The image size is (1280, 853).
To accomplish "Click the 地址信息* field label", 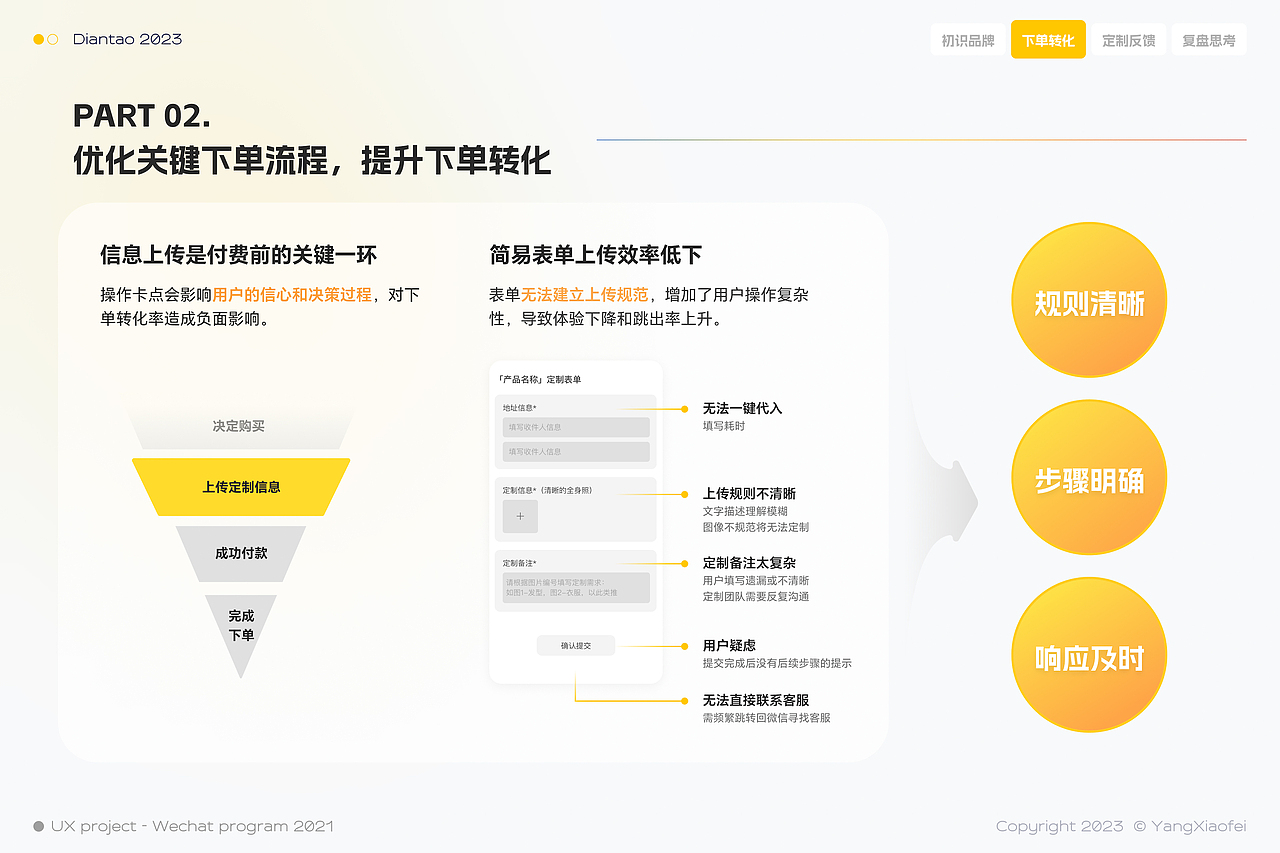I will [520, 407].
